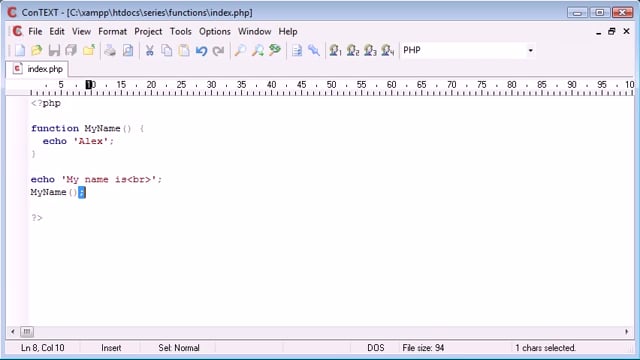Open the Window menu

pos(254,31)
